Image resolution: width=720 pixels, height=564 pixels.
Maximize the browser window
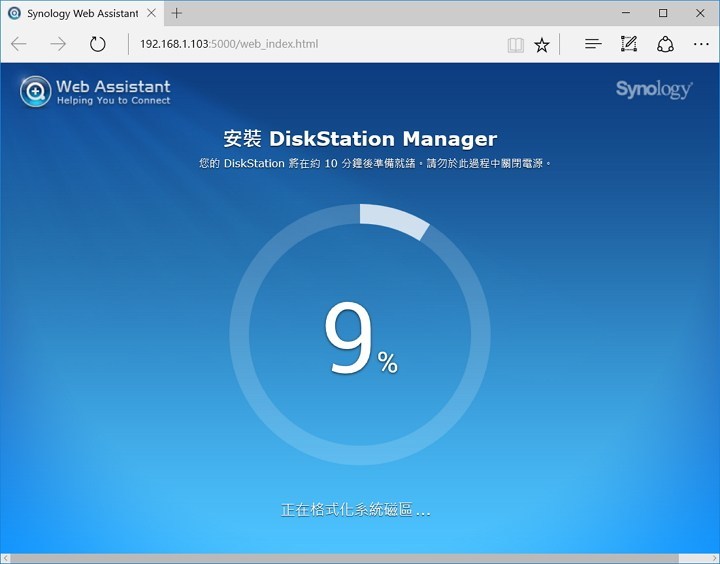click(662, 13)
